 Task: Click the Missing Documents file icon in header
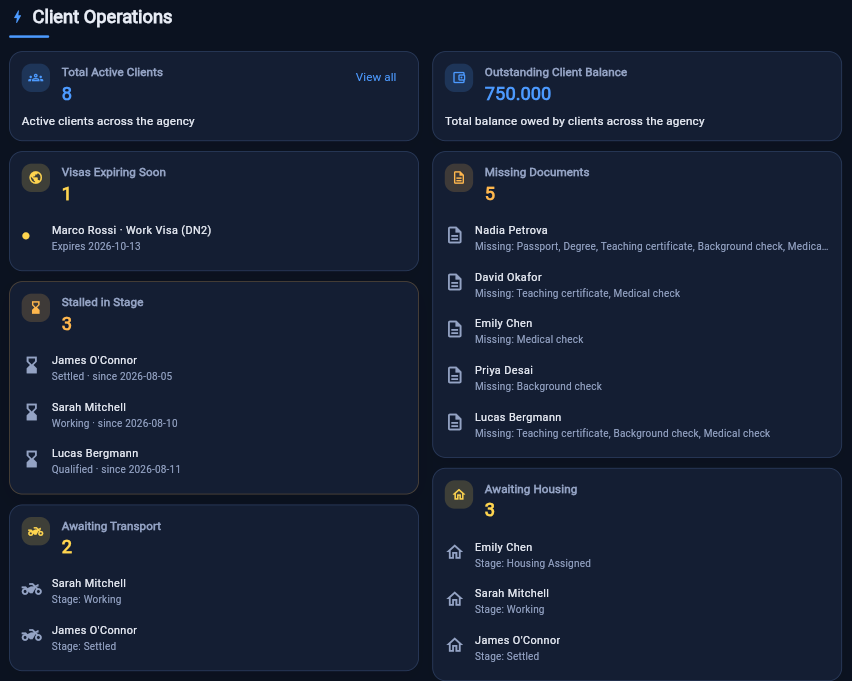coord(459,178)
